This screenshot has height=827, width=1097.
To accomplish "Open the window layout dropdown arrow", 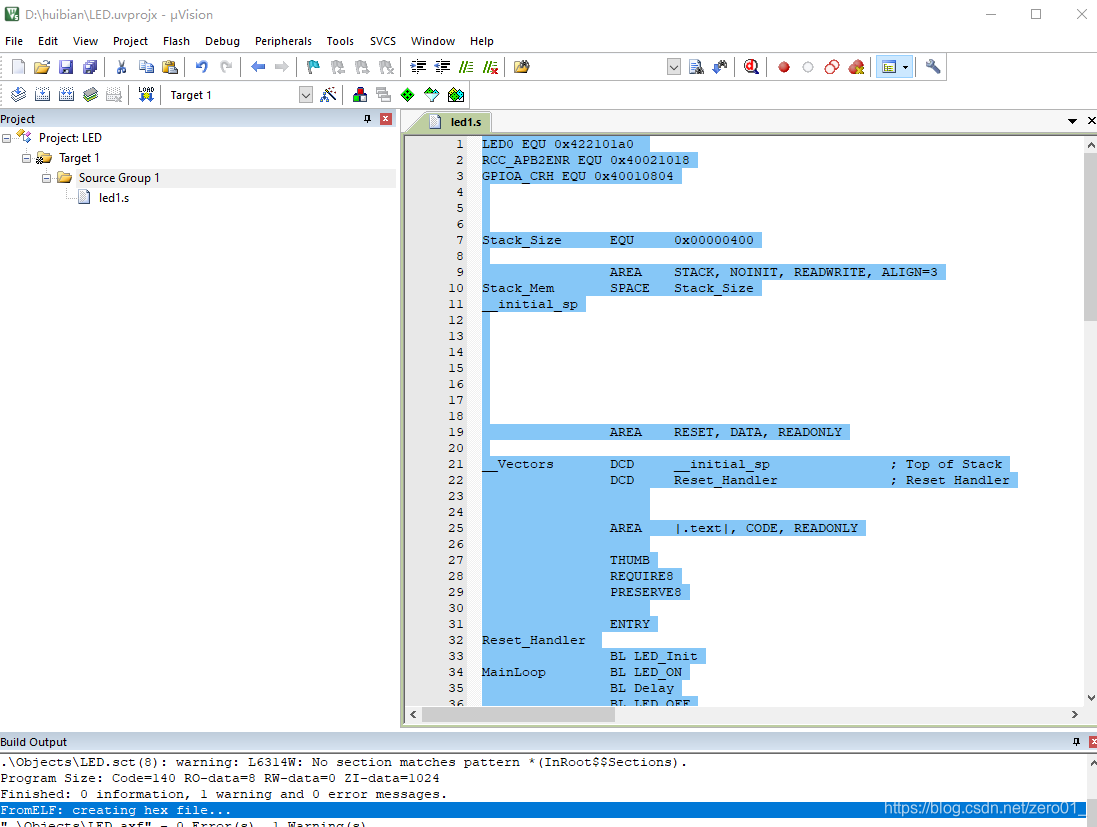I will 906,67.
